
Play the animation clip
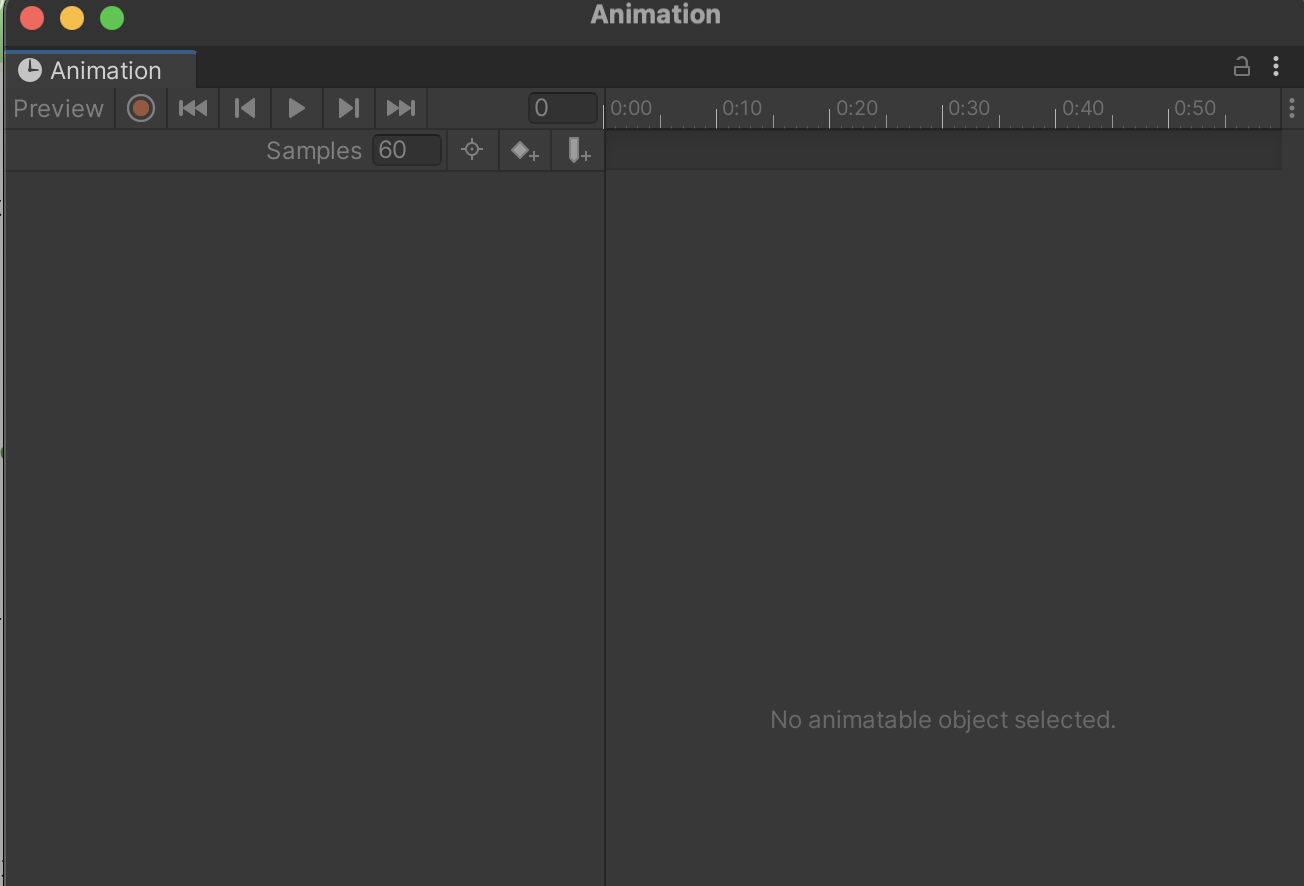point(297,108)
